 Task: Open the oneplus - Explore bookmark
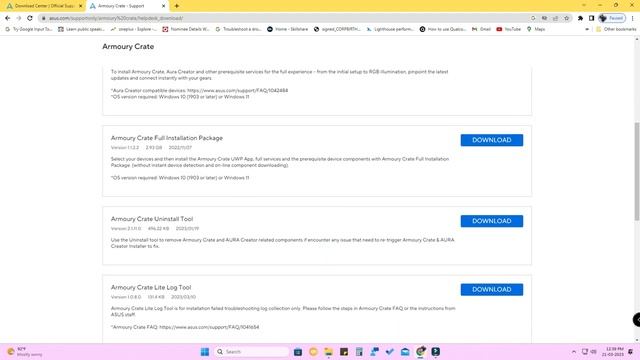click(x=133, y=29)
